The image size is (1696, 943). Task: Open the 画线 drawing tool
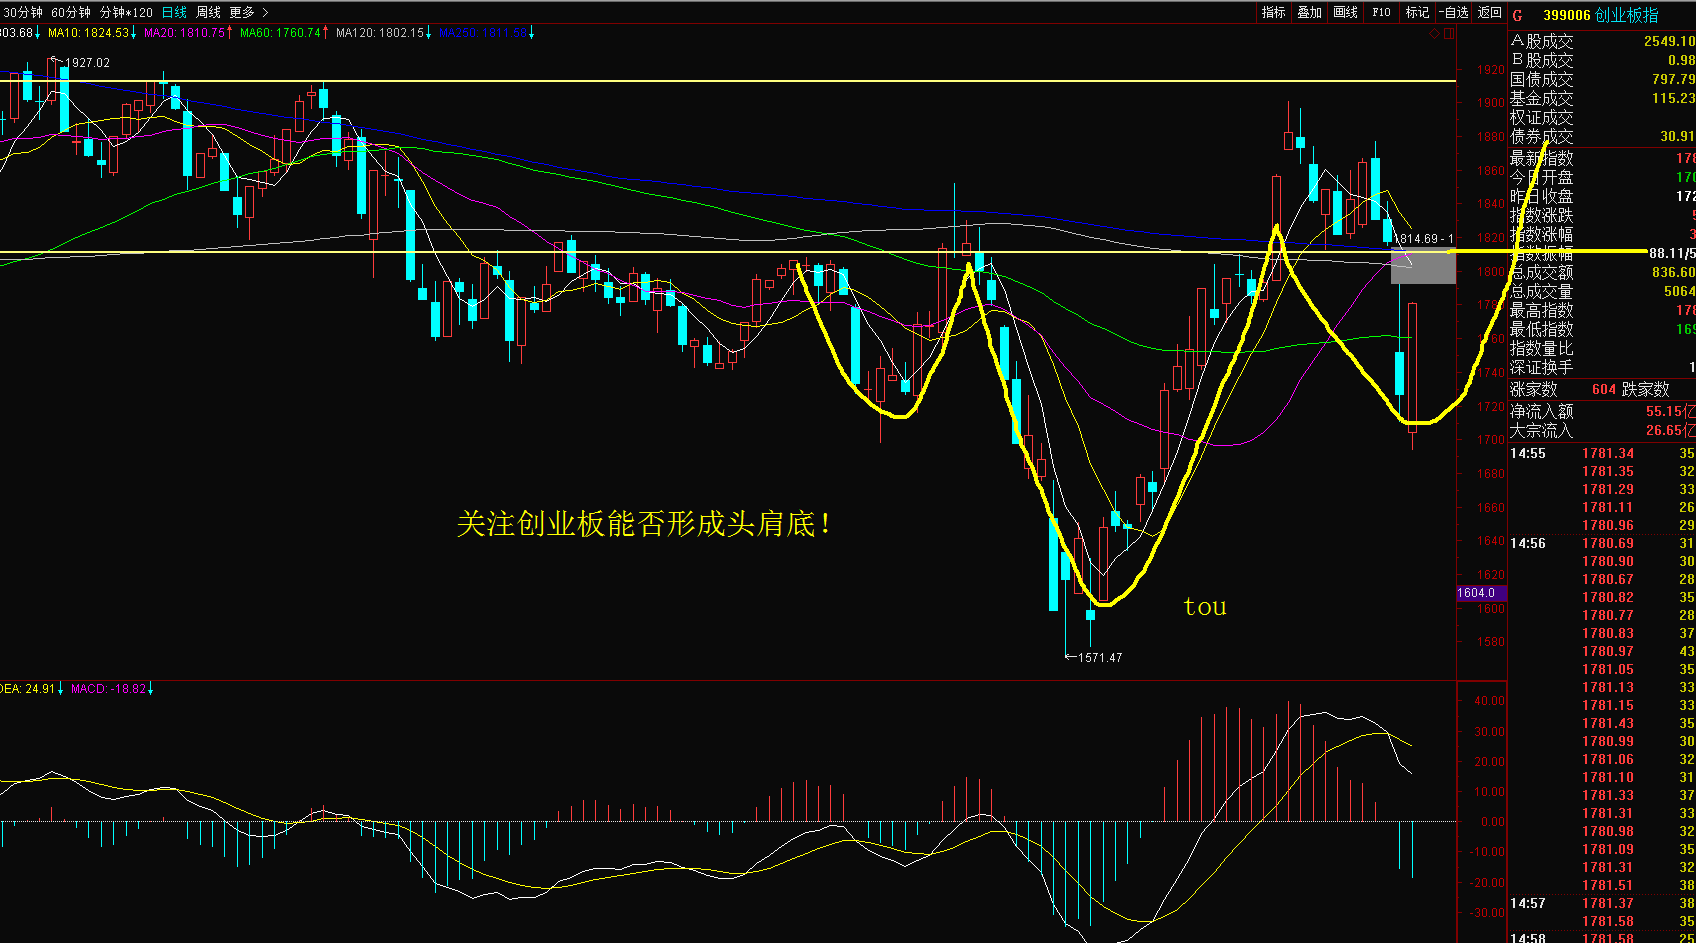(x=1345, y=12)
